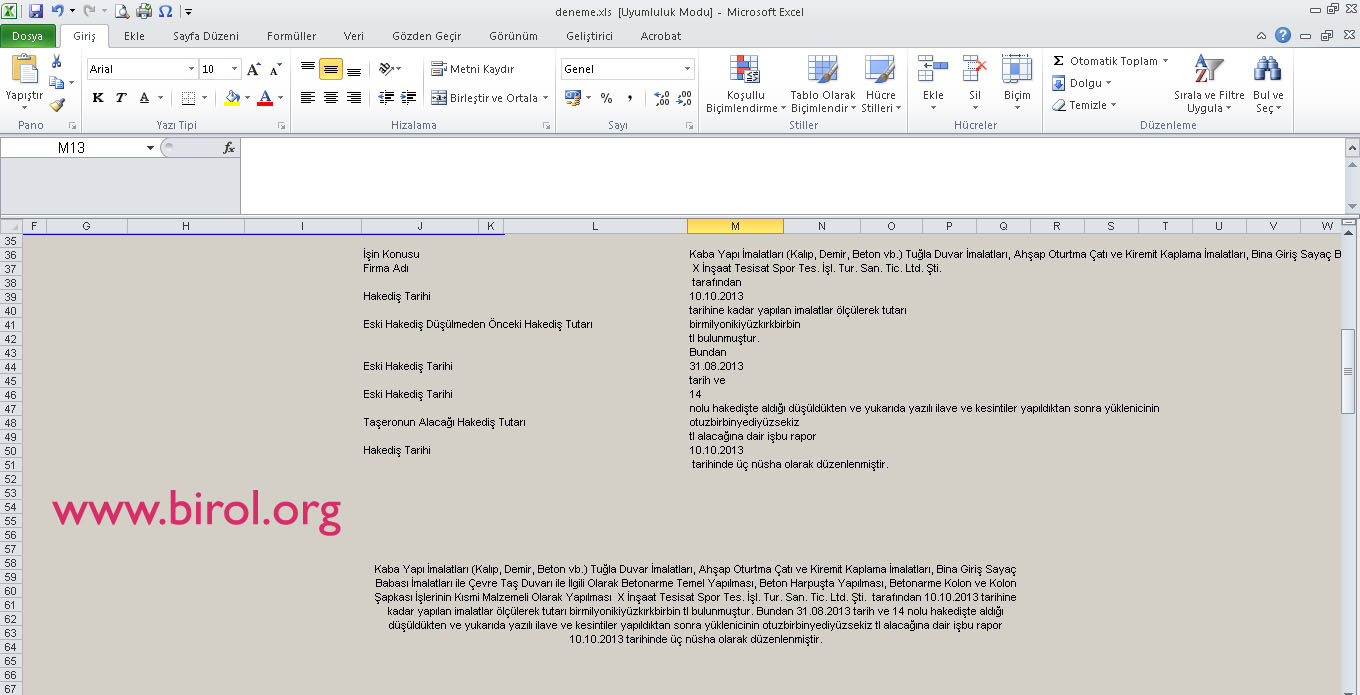
Task: Switch to the Ekle tab
Action: [134, 36]
